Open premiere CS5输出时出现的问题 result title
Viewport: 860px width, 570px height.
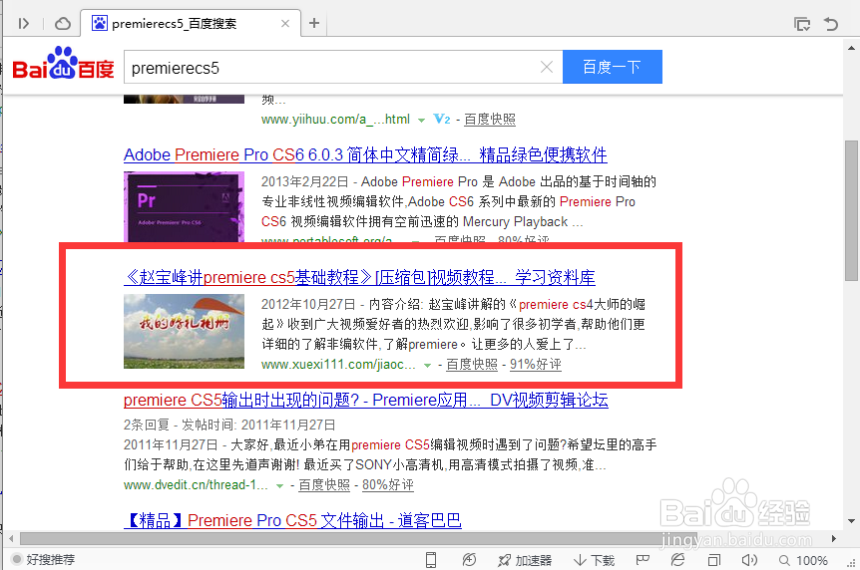click(x=366, y=400)
